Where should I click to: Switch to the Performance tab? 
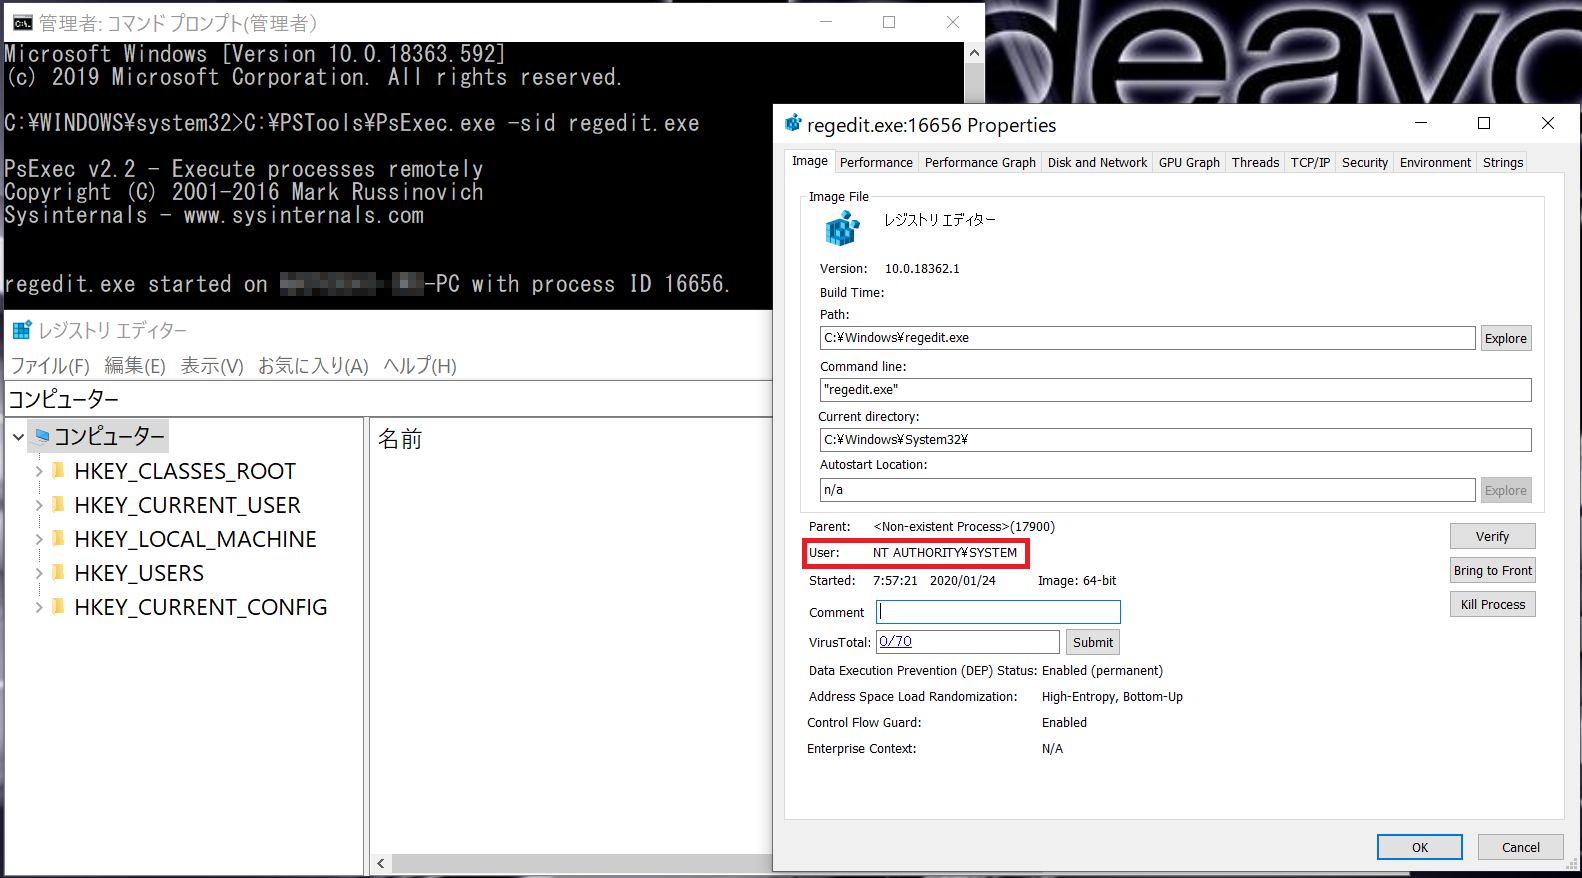click(876, 162)
